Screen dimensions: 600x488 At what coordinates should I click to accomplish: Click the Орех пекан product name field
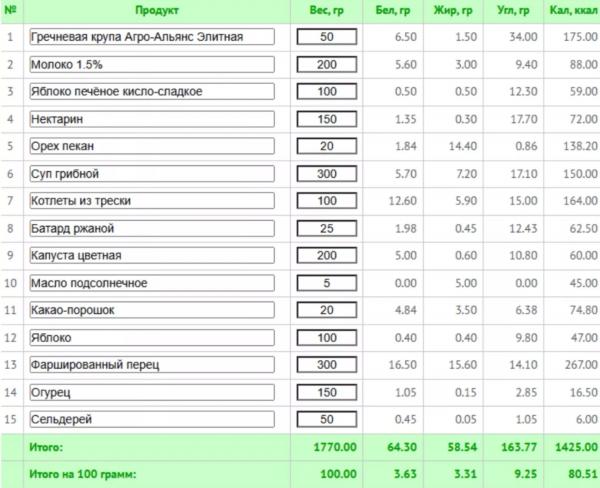point(152,146)
